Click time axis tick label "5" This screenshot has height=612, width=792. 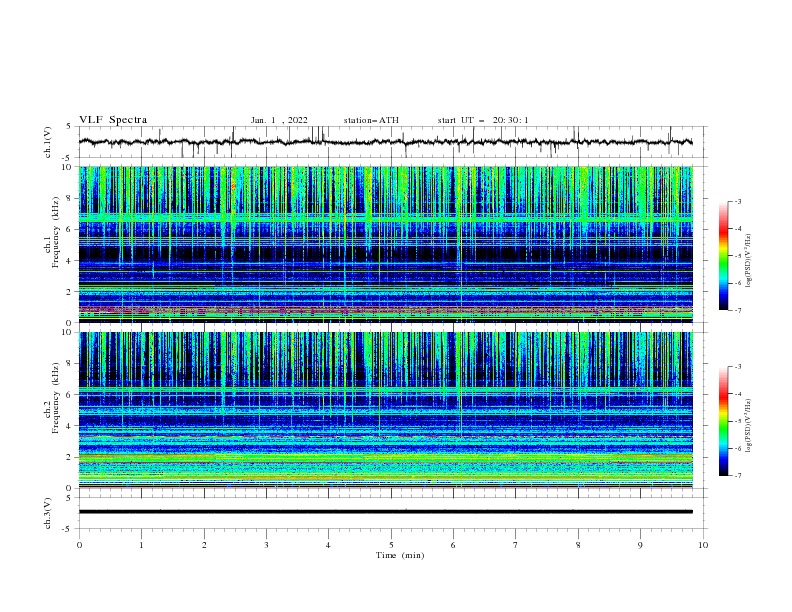tap(391, 545)
